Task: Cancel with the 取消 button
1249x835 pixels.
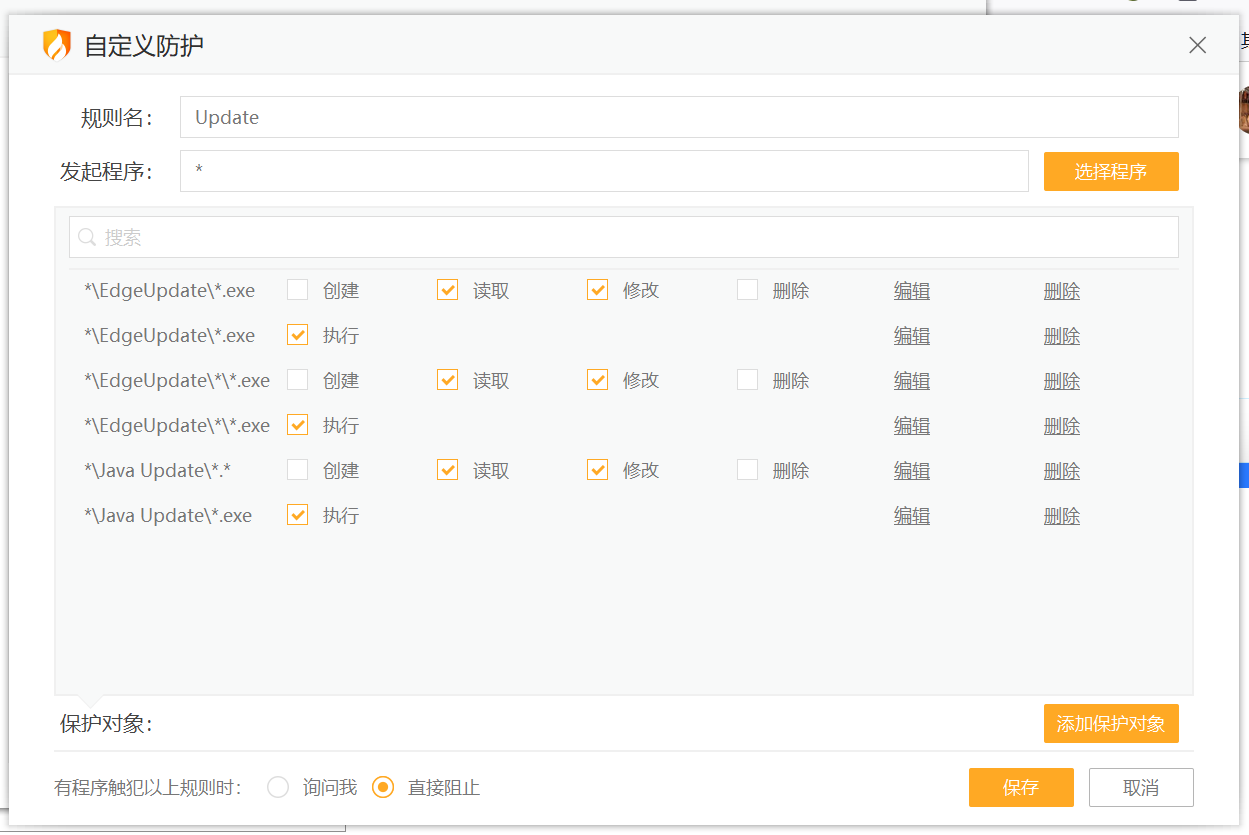Action: pyautogui.click(x=1140, y=787)
